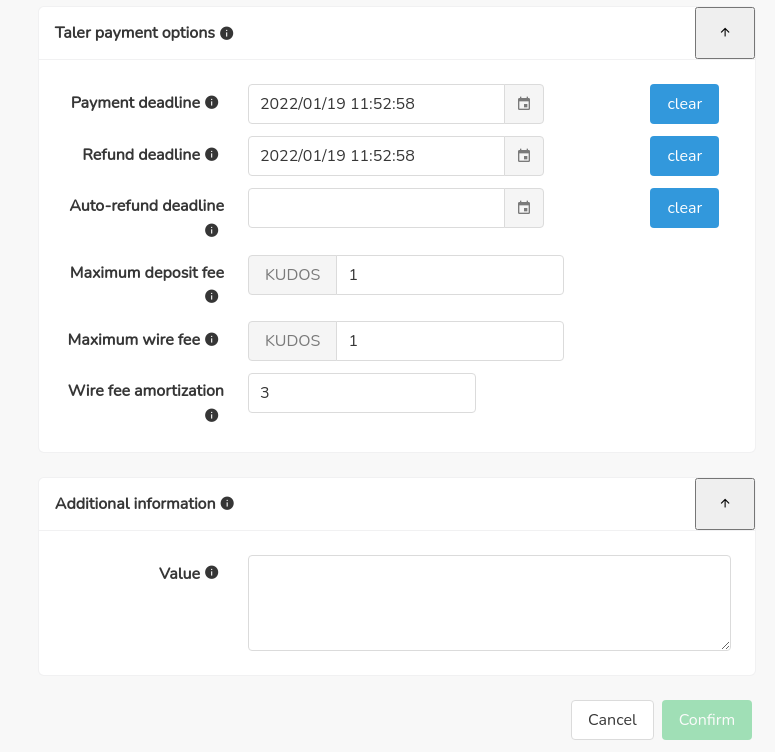
Task: Click info icon under Wire fee amortization
Action: click(212, 415)
